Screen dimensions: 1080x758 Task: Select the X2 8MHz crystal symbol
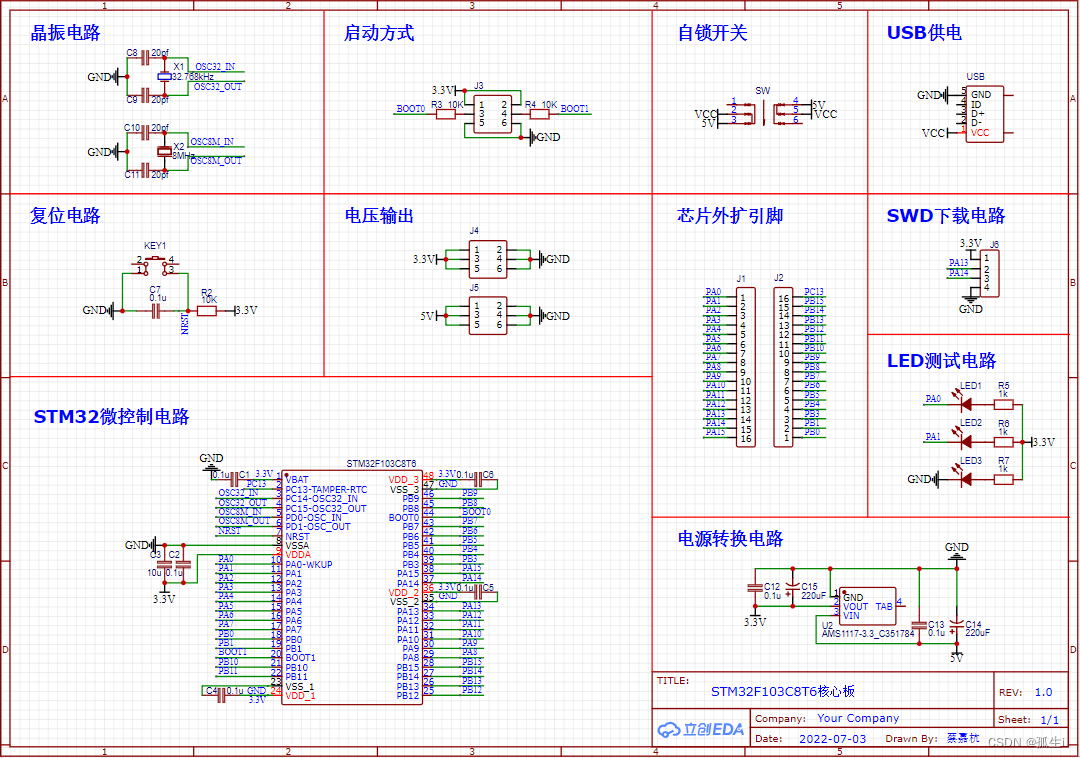pos(163,152)
